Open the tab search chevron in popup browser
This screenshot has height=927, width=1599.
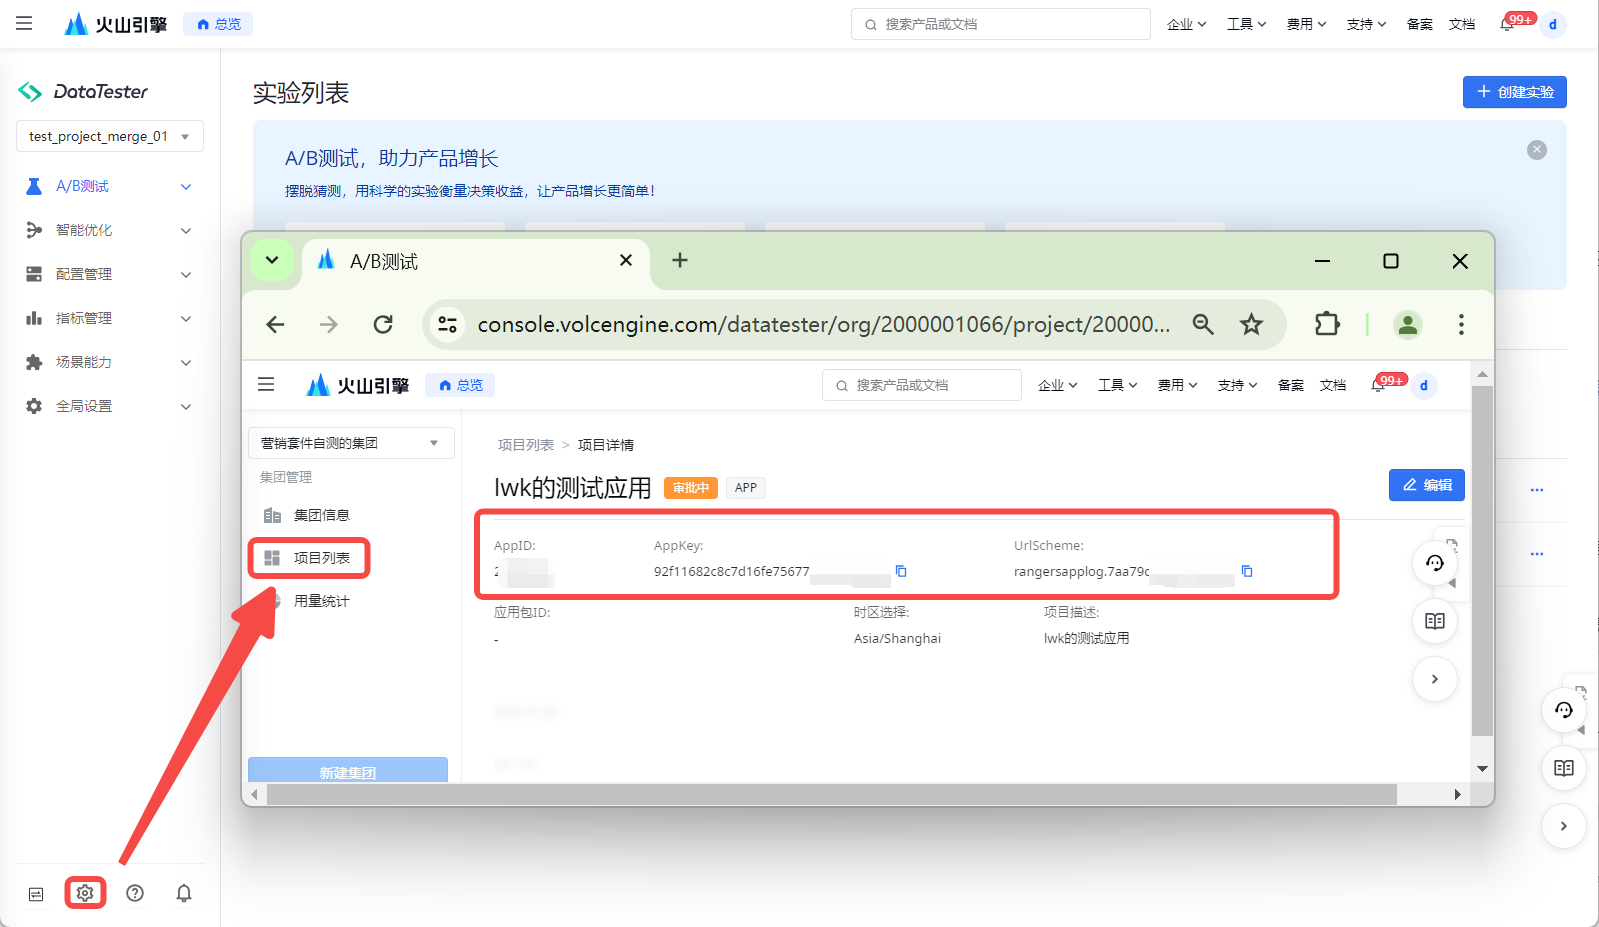coord(272,260)
